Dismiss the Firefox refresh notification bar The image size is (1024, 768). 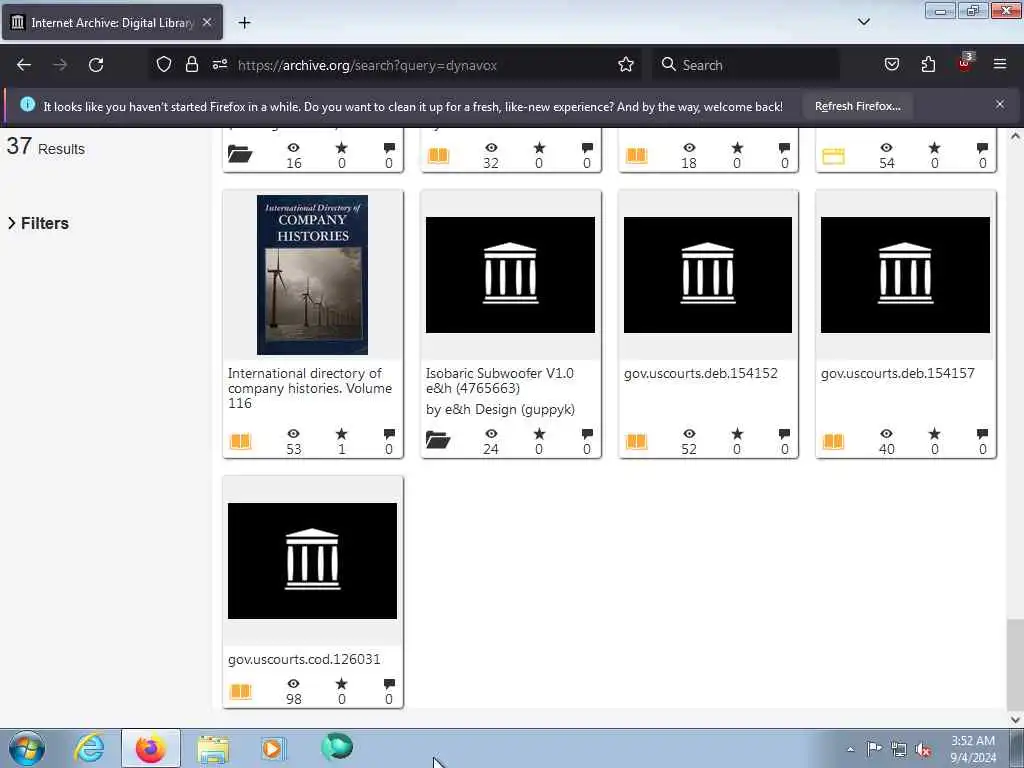(999, 104)
